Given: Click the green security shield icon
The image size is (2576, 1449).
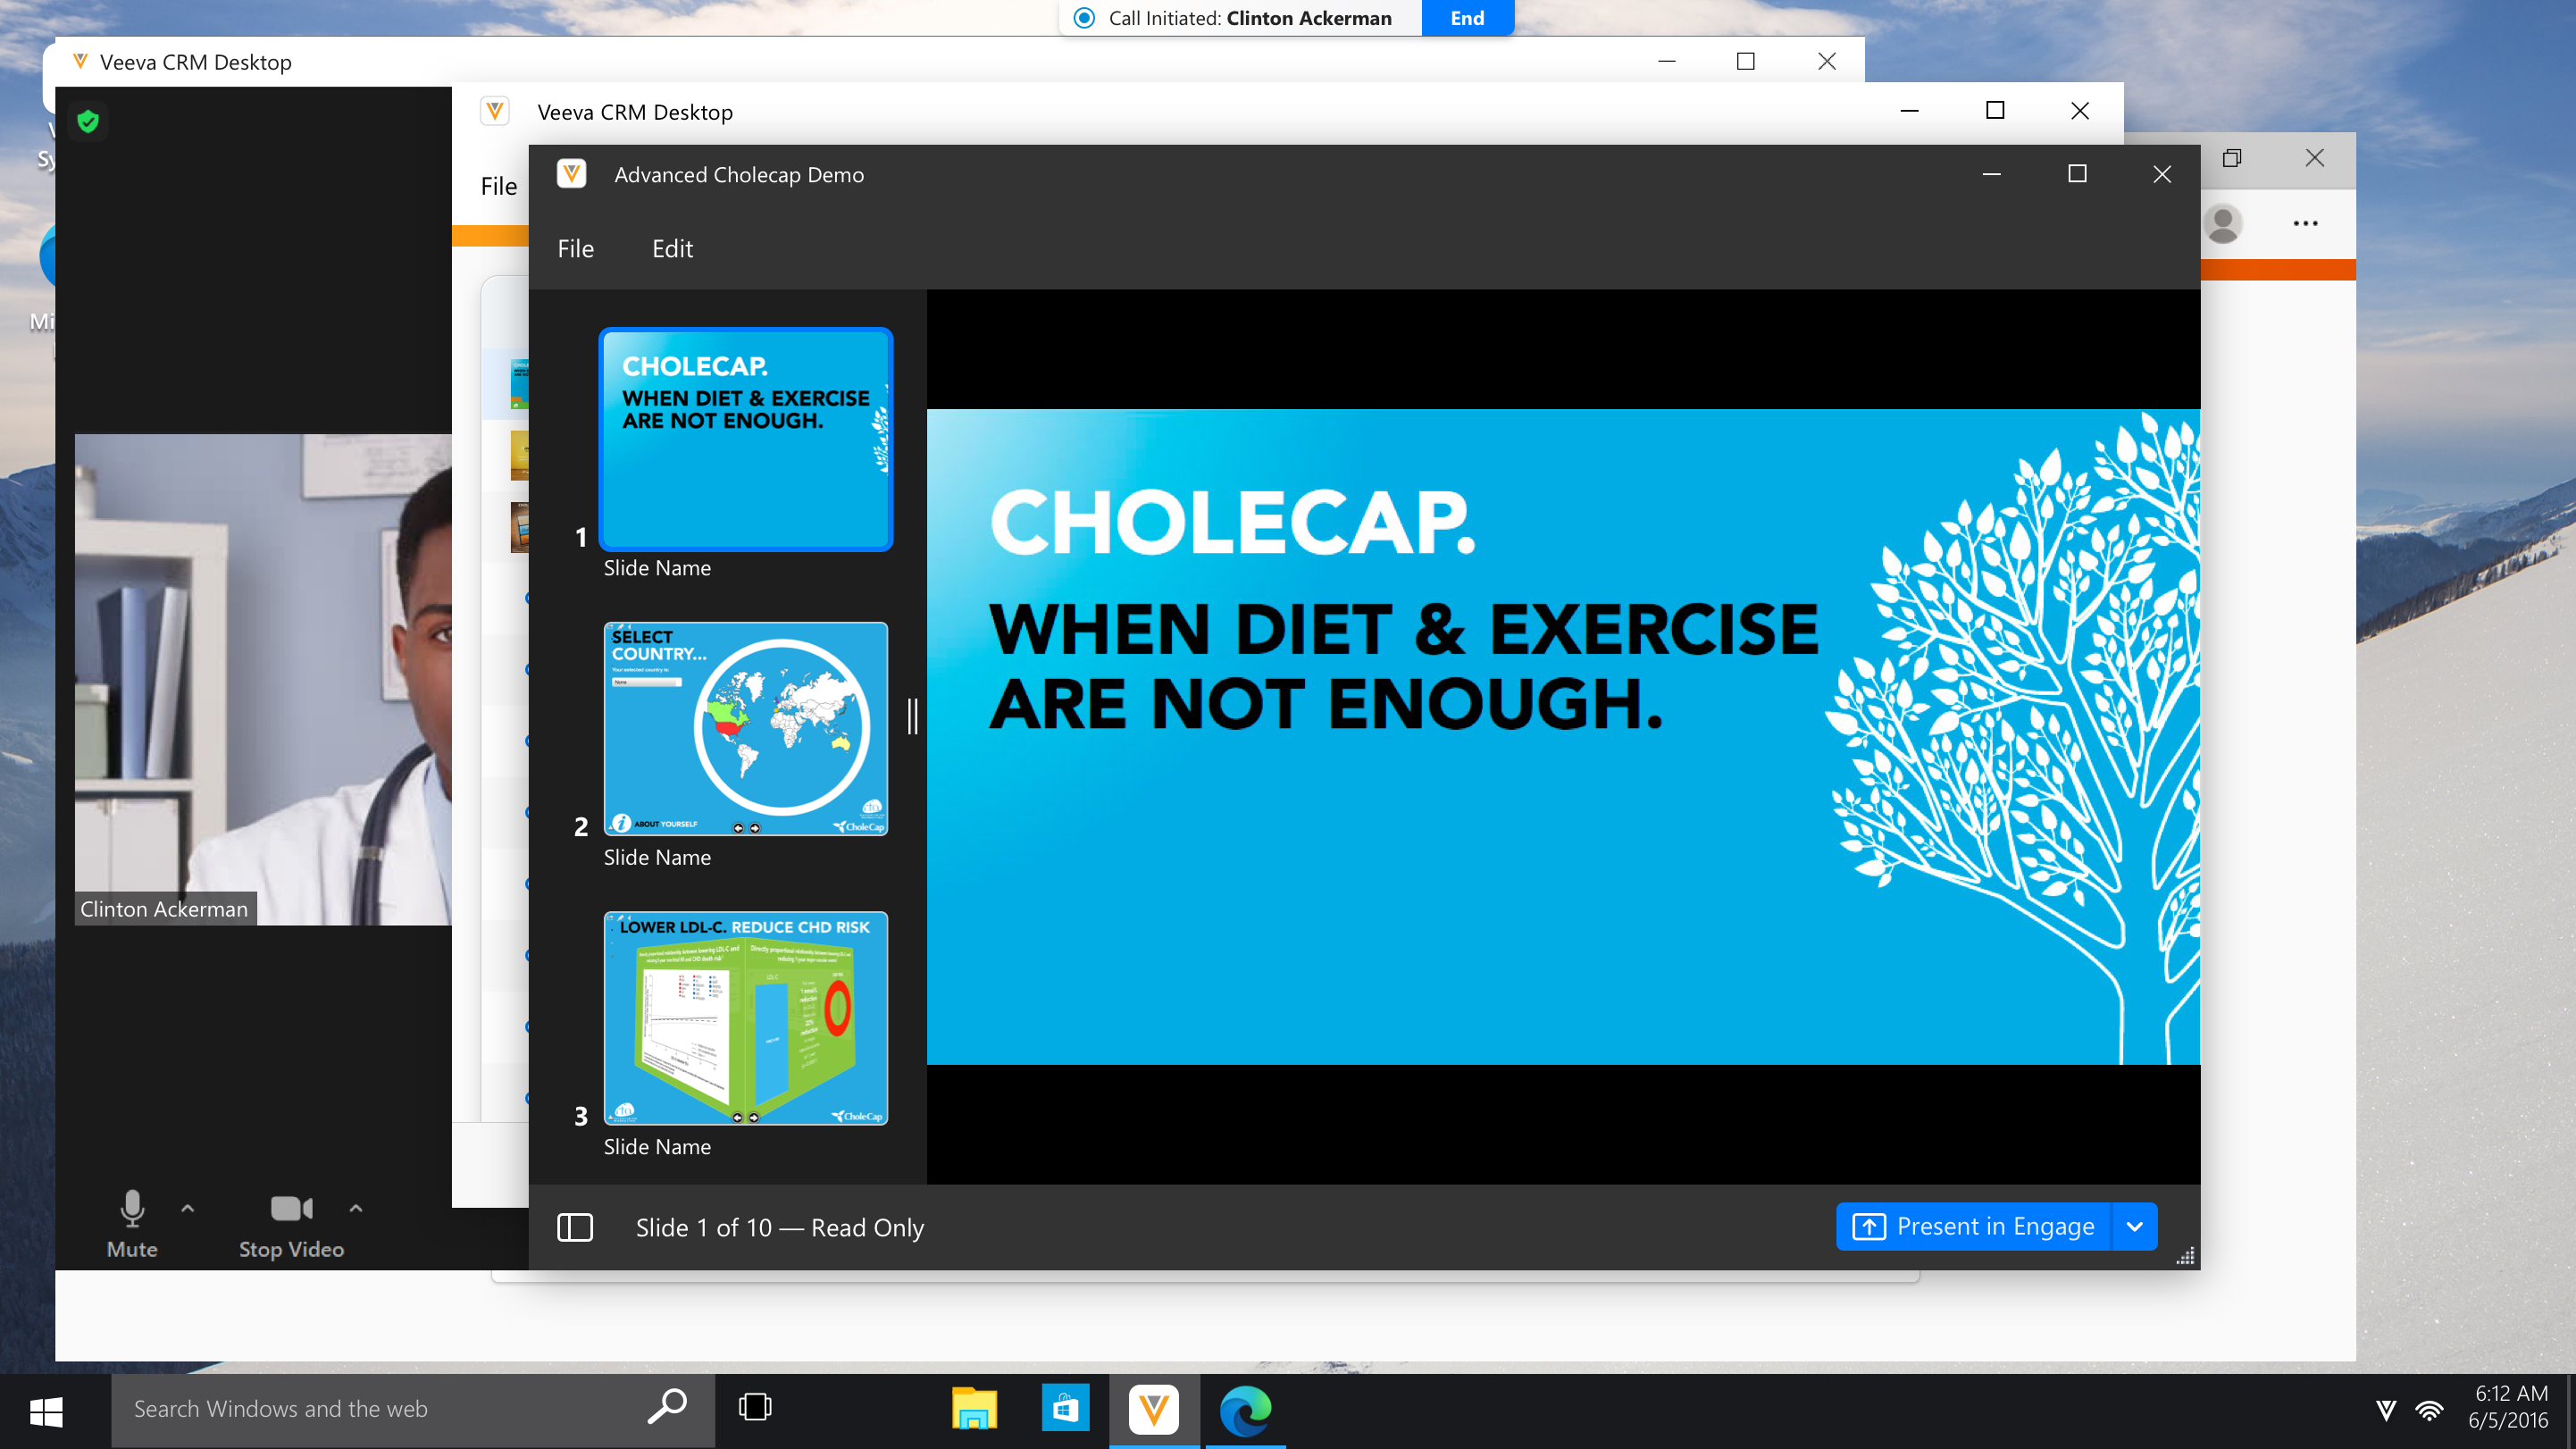Looking at the screenshot, I should tap(88, 122).
